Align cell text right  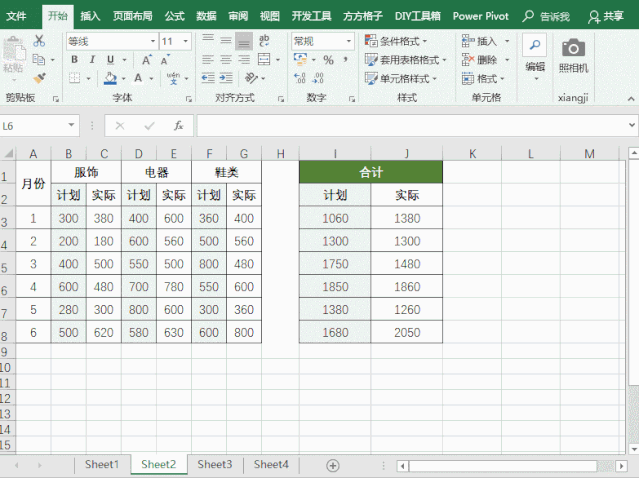click(x=244, y=59)
